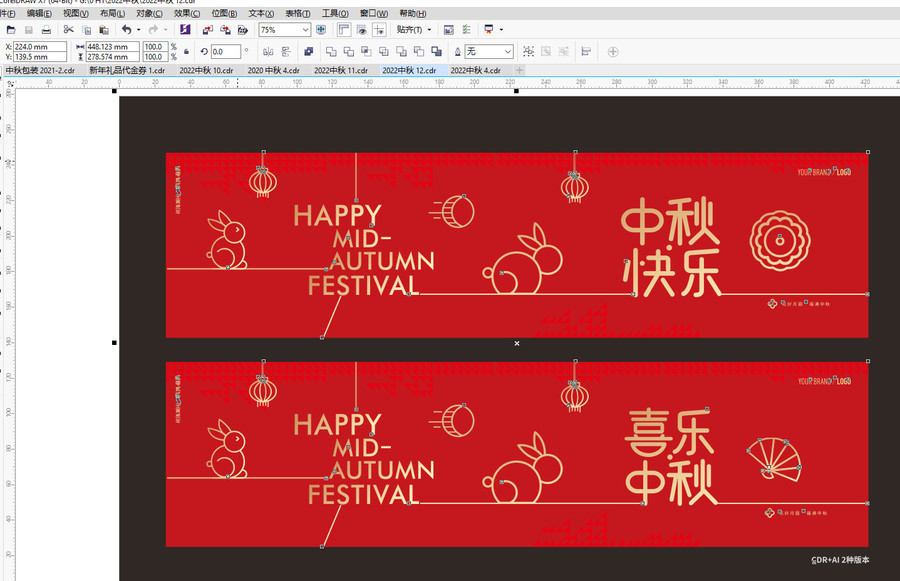Viewport: 900px width, 581px height.
Task: Click the Back minus front icon
Action: point(419,52)
